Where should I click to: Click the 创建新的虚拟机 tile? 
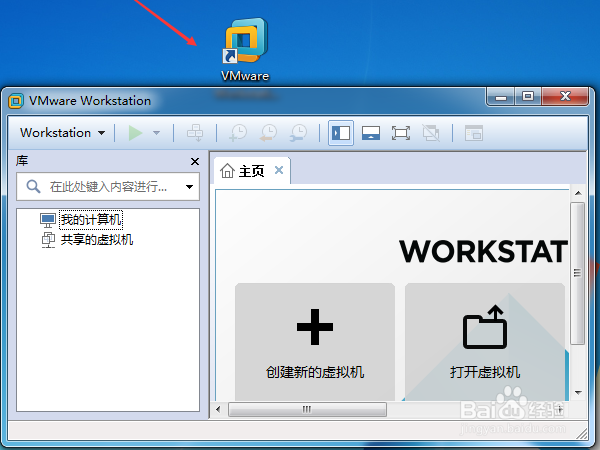pyautogui.click(x=315, y=342)
